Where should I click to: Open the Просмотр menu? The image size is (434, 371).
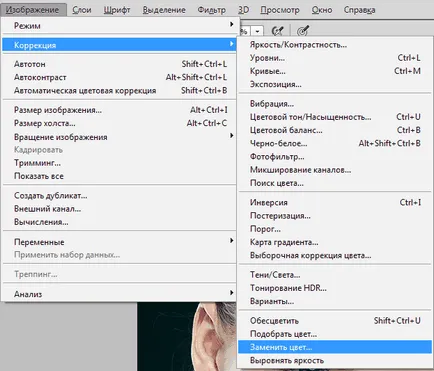coord(280,10)
